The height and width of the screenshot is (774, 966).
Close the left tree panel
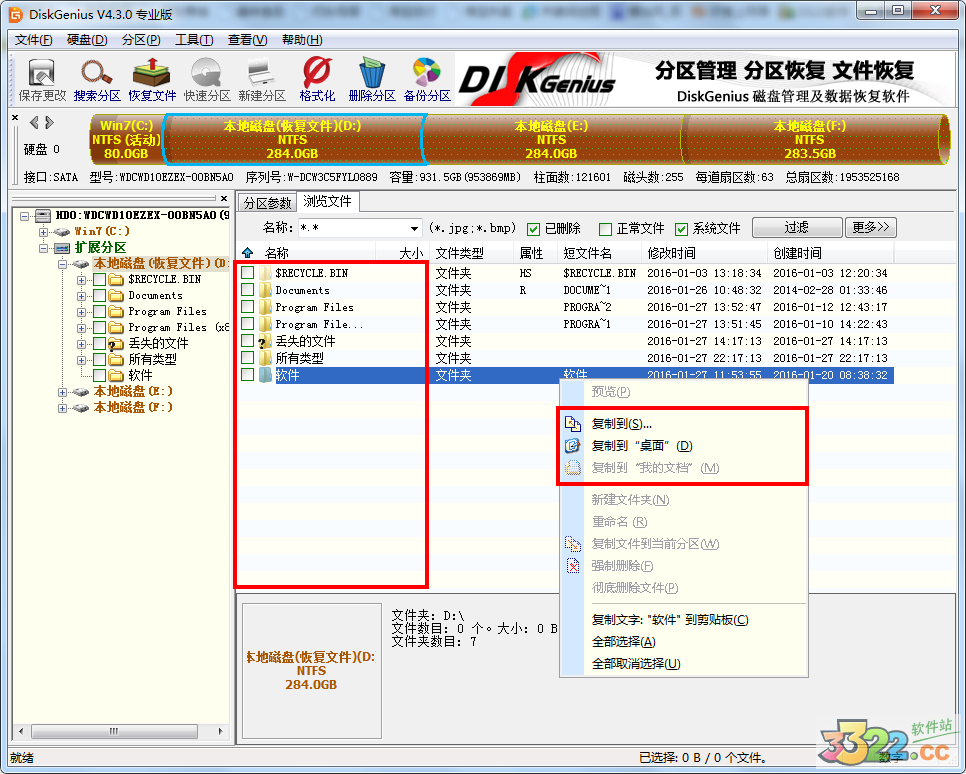pos(224,198)
